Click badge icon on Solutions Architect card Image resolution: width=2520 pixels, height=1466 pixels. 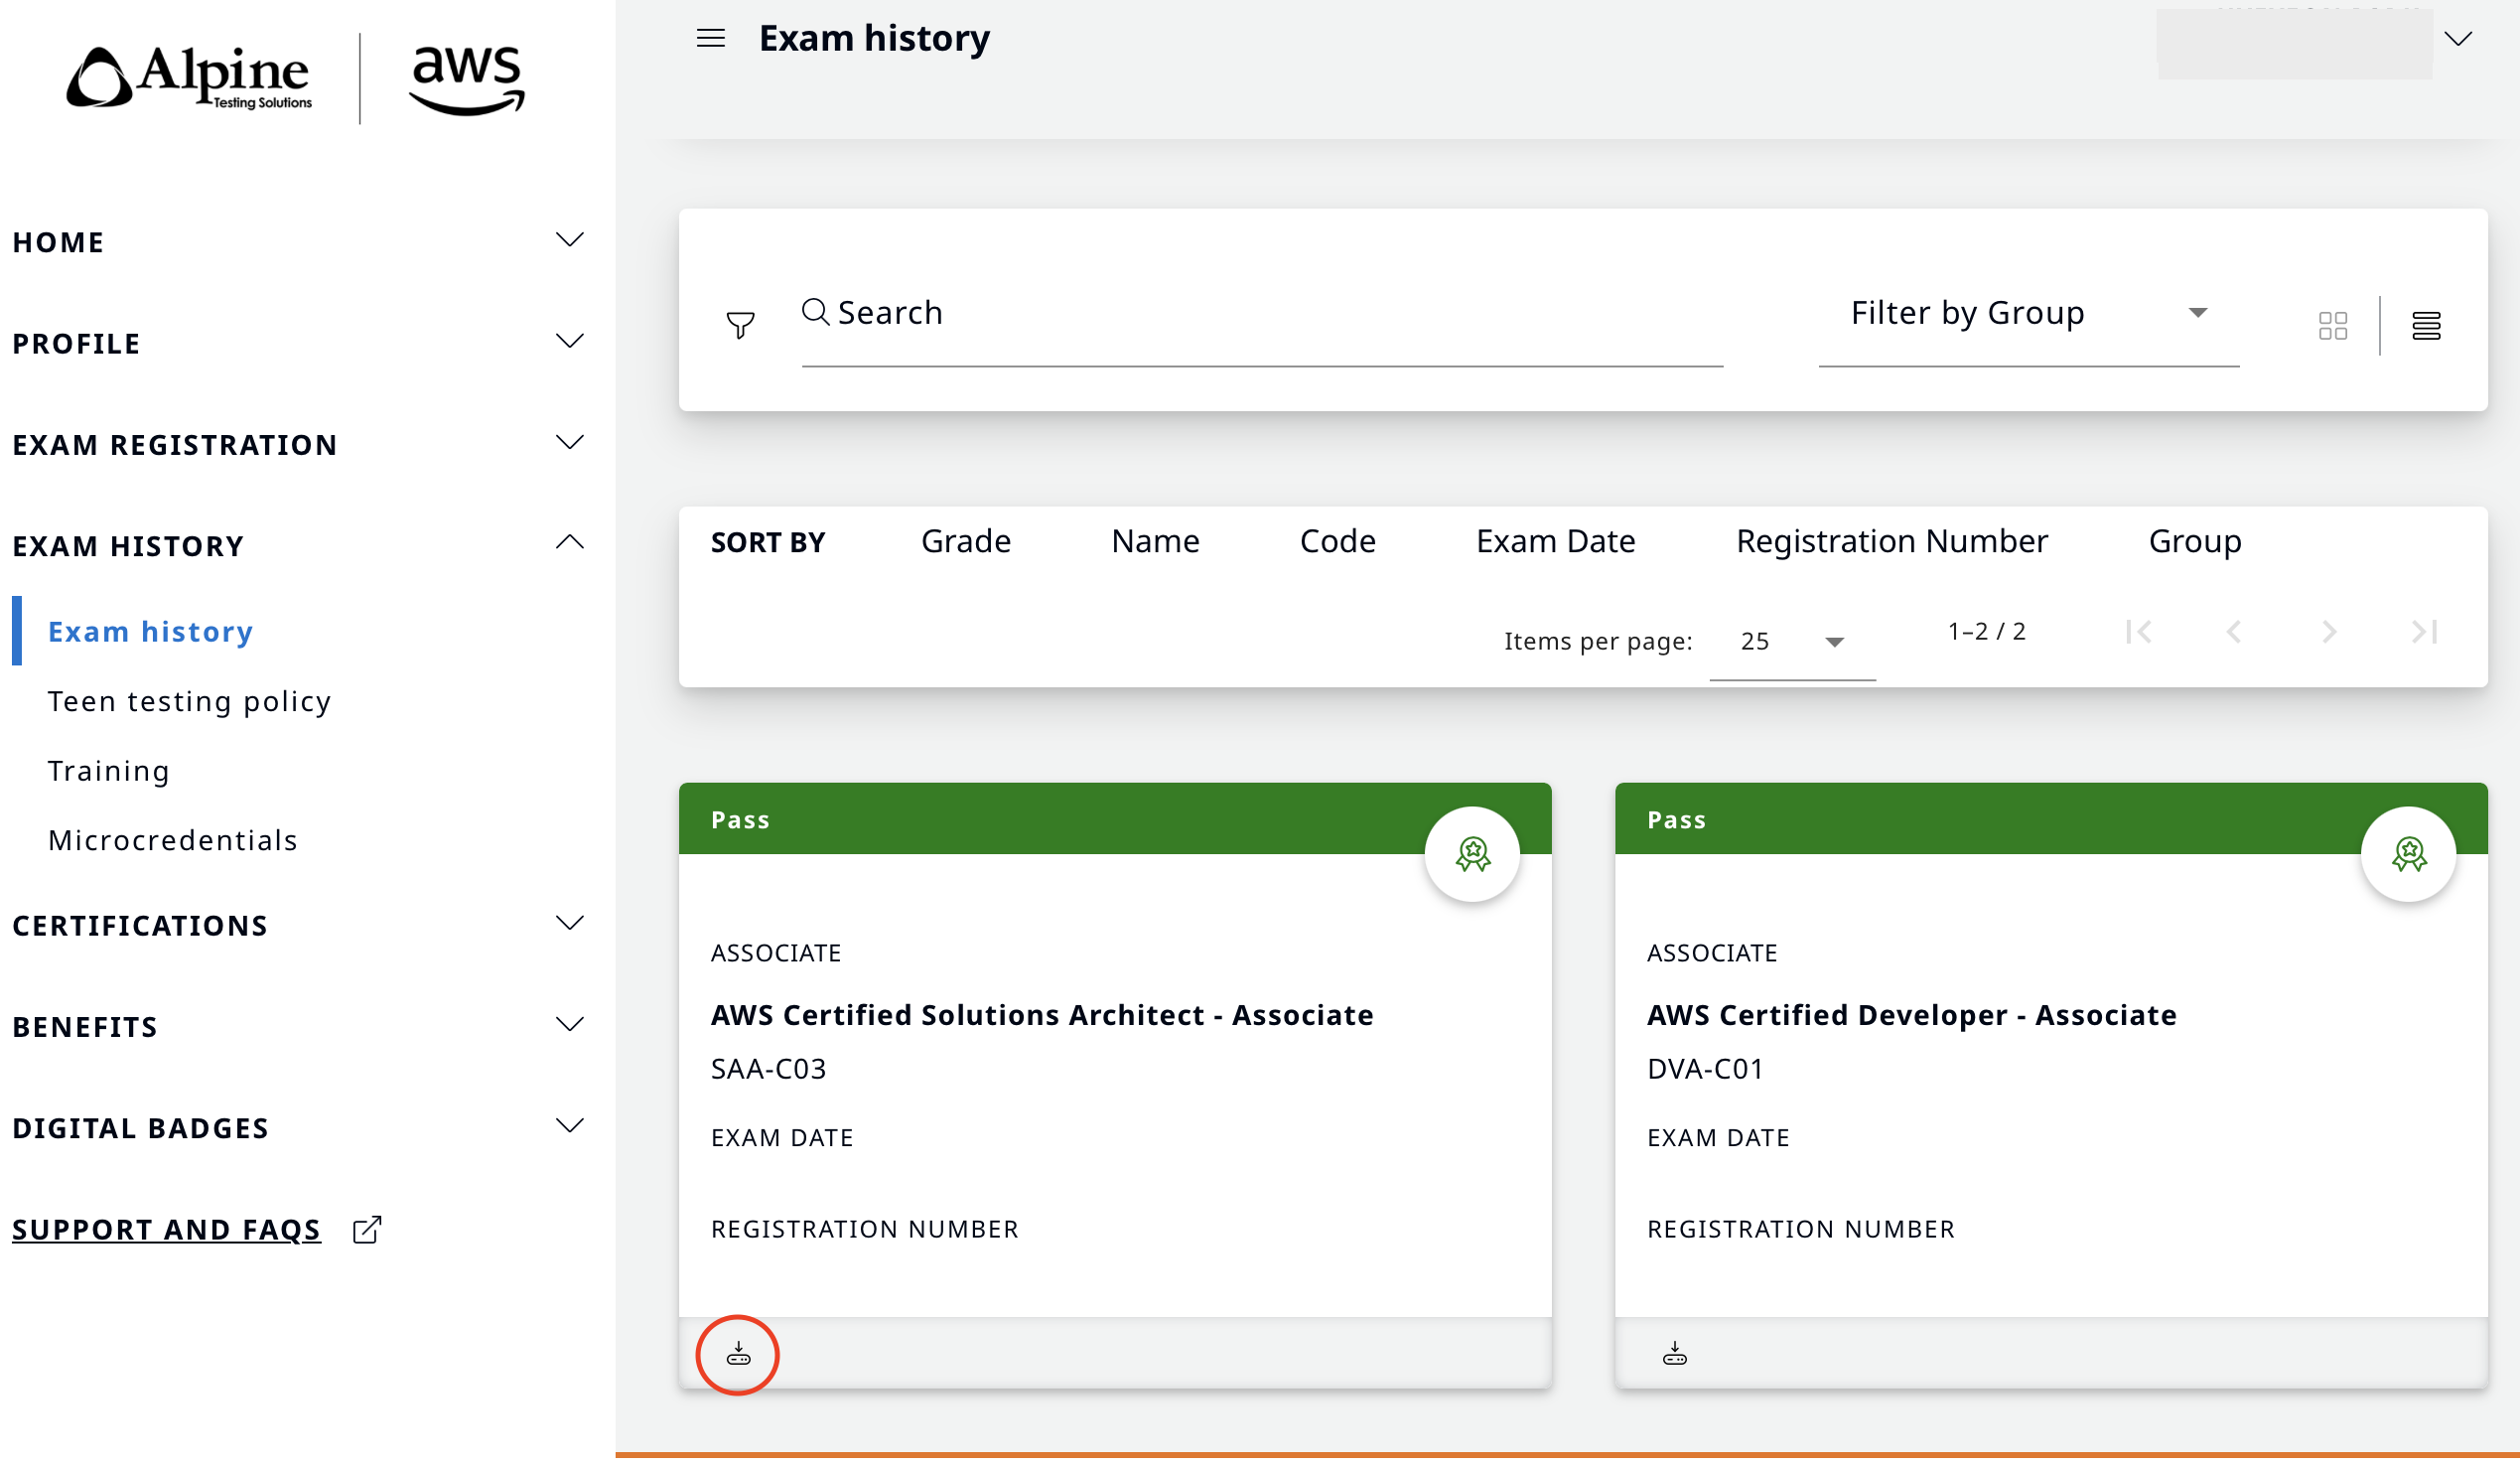coord(1472,855)
